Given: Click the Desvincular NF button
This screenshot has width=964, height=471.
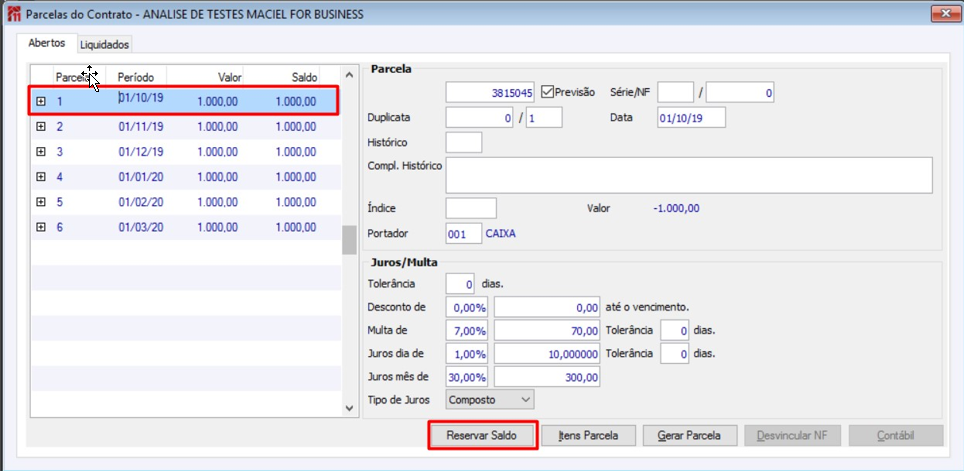Looking at the screenshot, I should [x=792, y=436].
